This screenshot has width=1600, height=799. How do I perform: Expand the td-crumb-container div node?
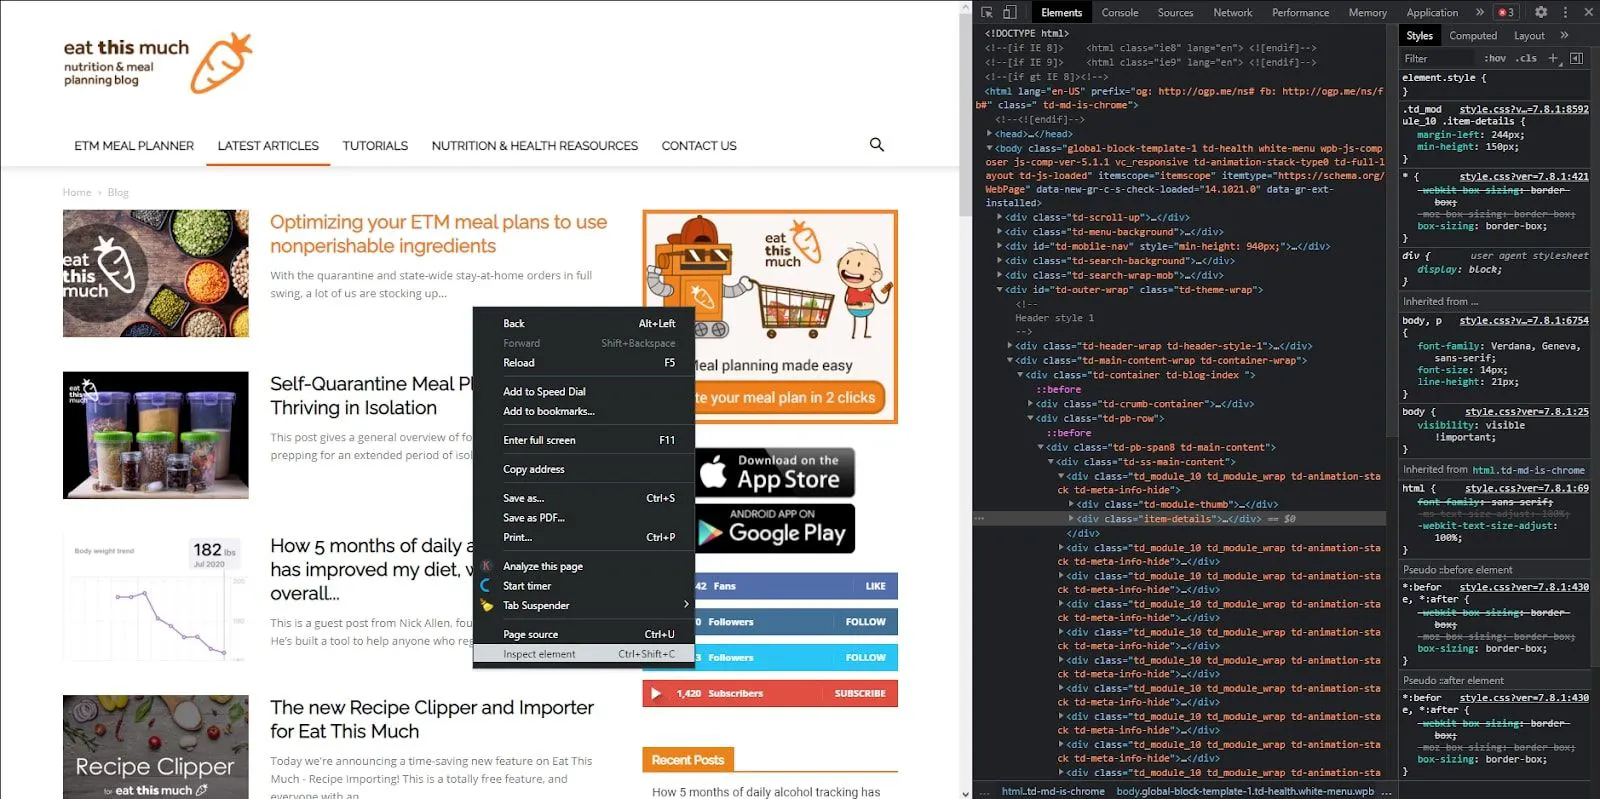pos(1030,404)
